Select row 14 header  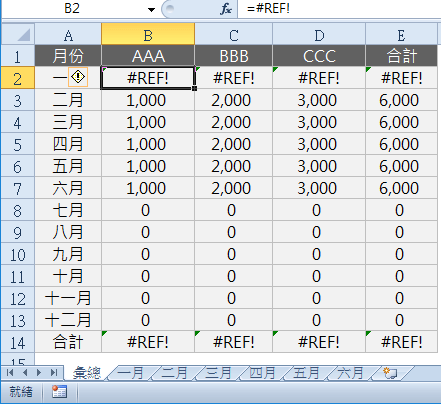coord(18,342)
